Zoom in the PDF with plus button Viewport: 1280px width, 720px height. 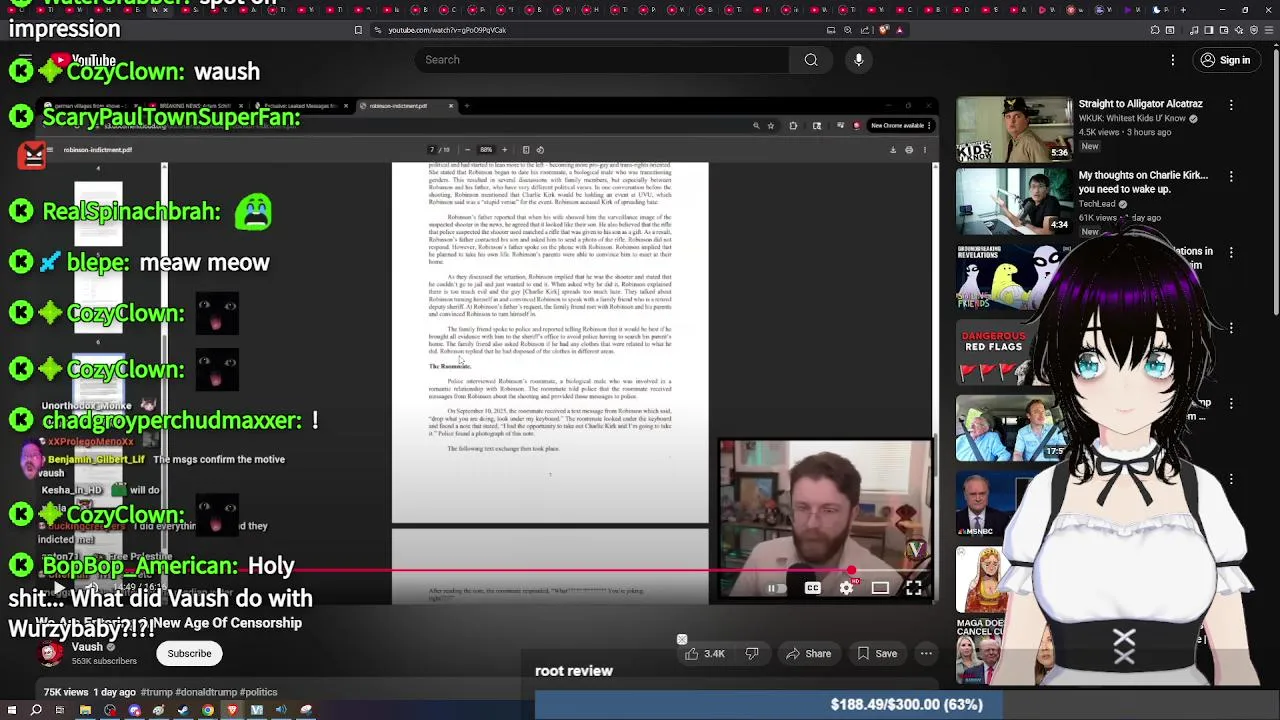(504, 150)
